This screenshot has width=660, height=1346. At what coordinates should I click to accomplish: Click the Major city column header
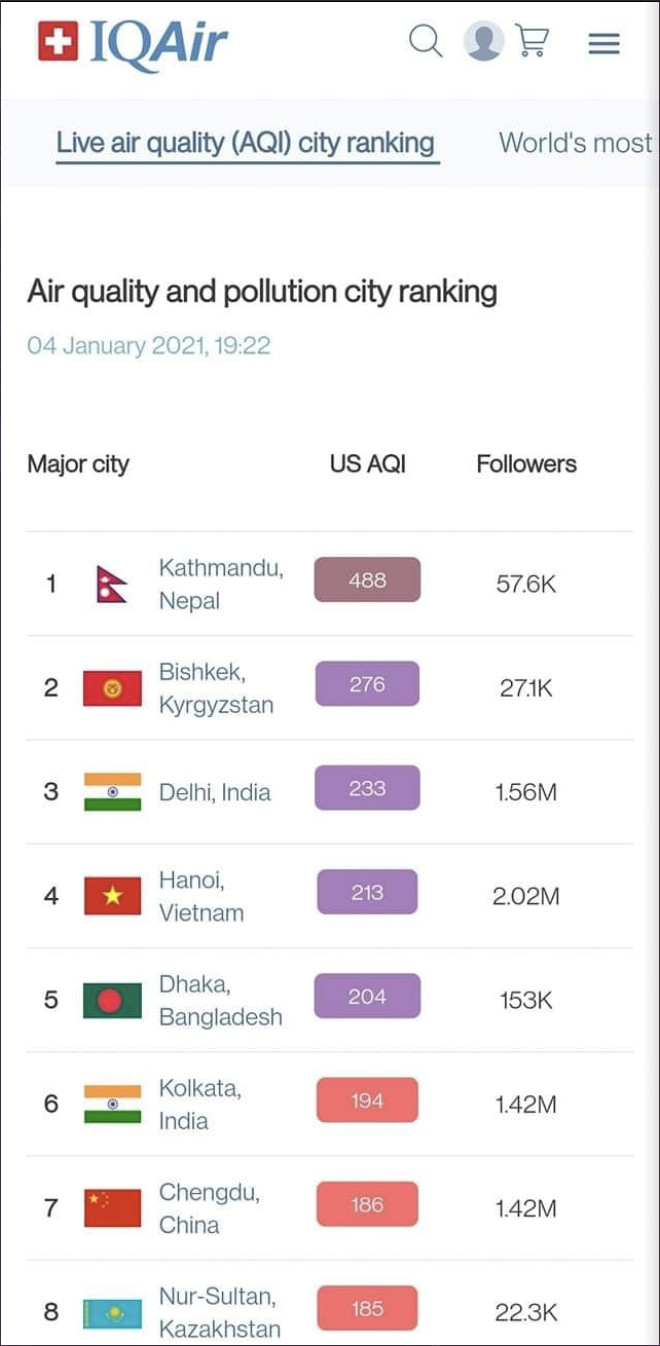point(78,463)
